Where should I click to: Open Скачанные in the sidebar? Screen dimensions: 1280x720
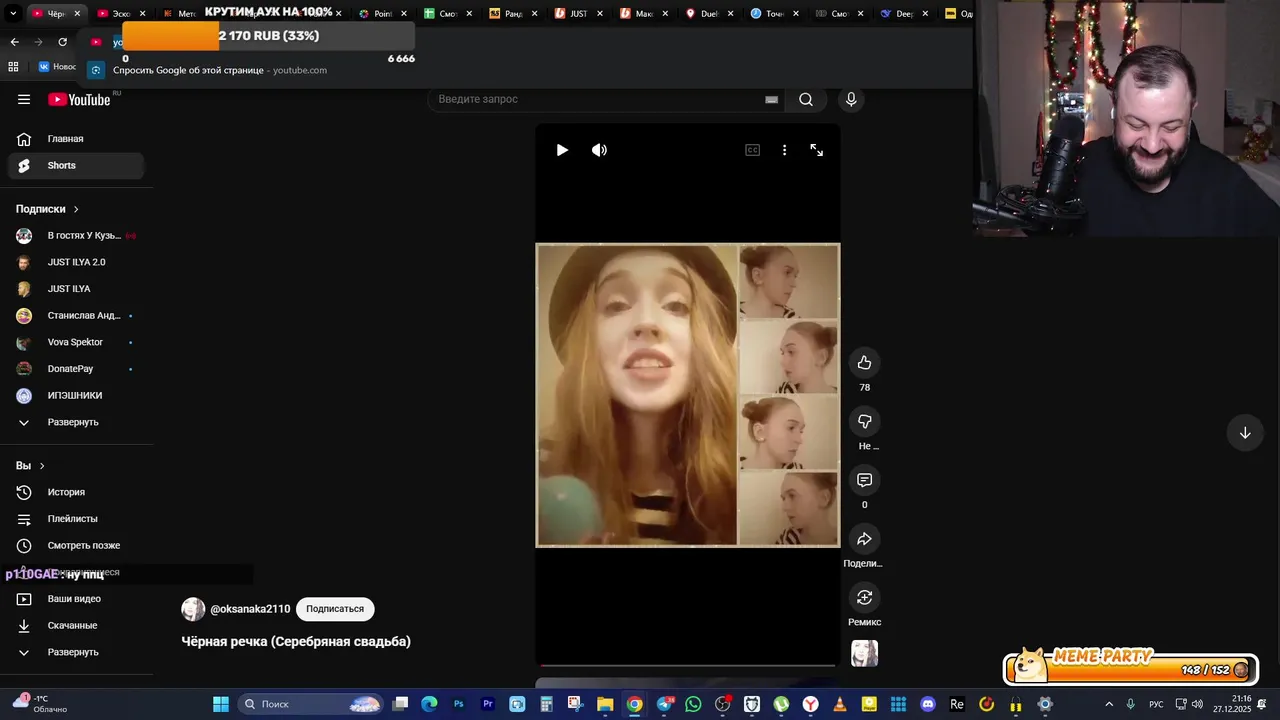pos(76,625)
